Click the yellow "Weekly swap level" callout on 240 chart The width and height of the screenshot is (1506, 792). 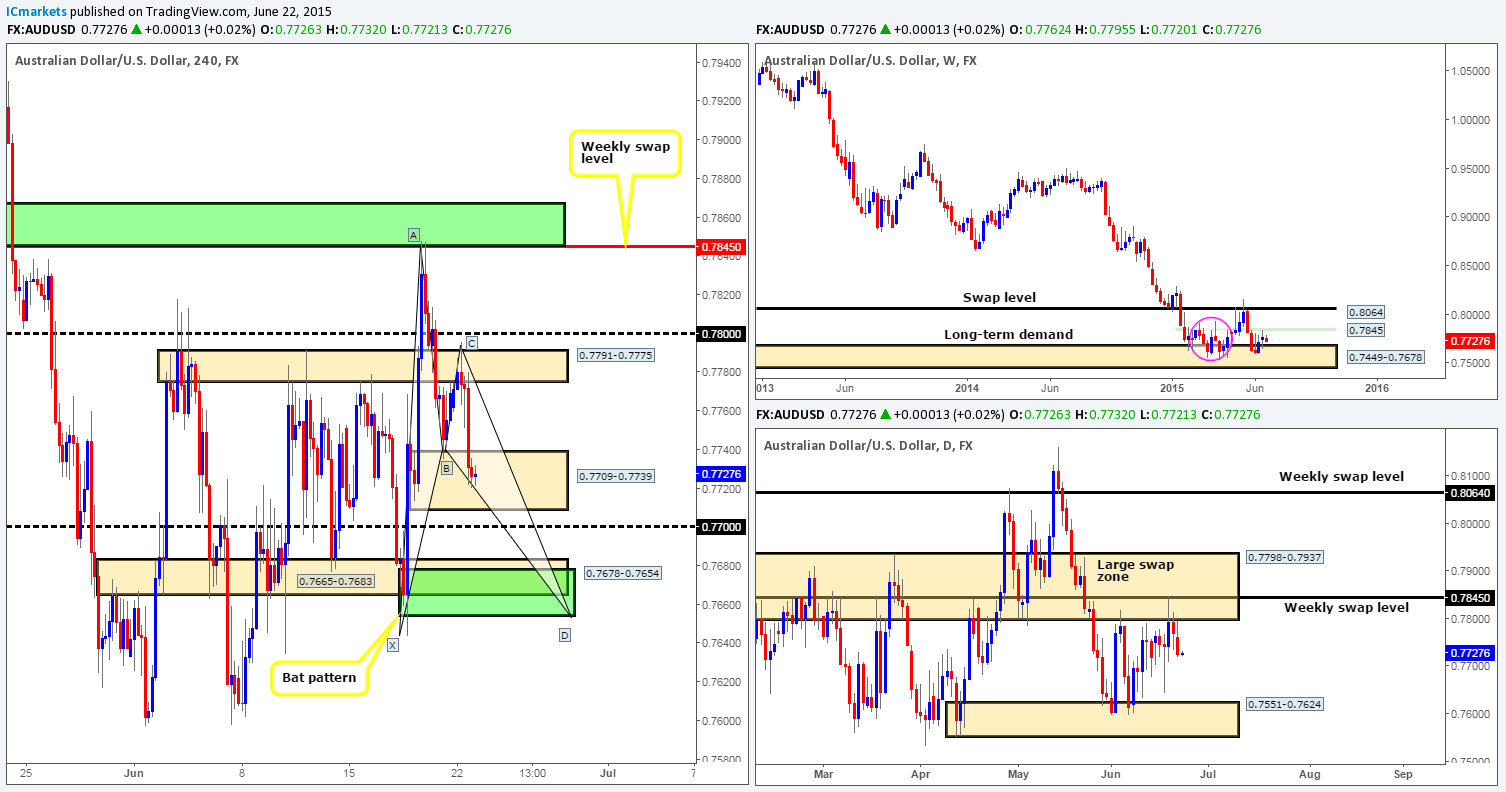coord(626,153)
